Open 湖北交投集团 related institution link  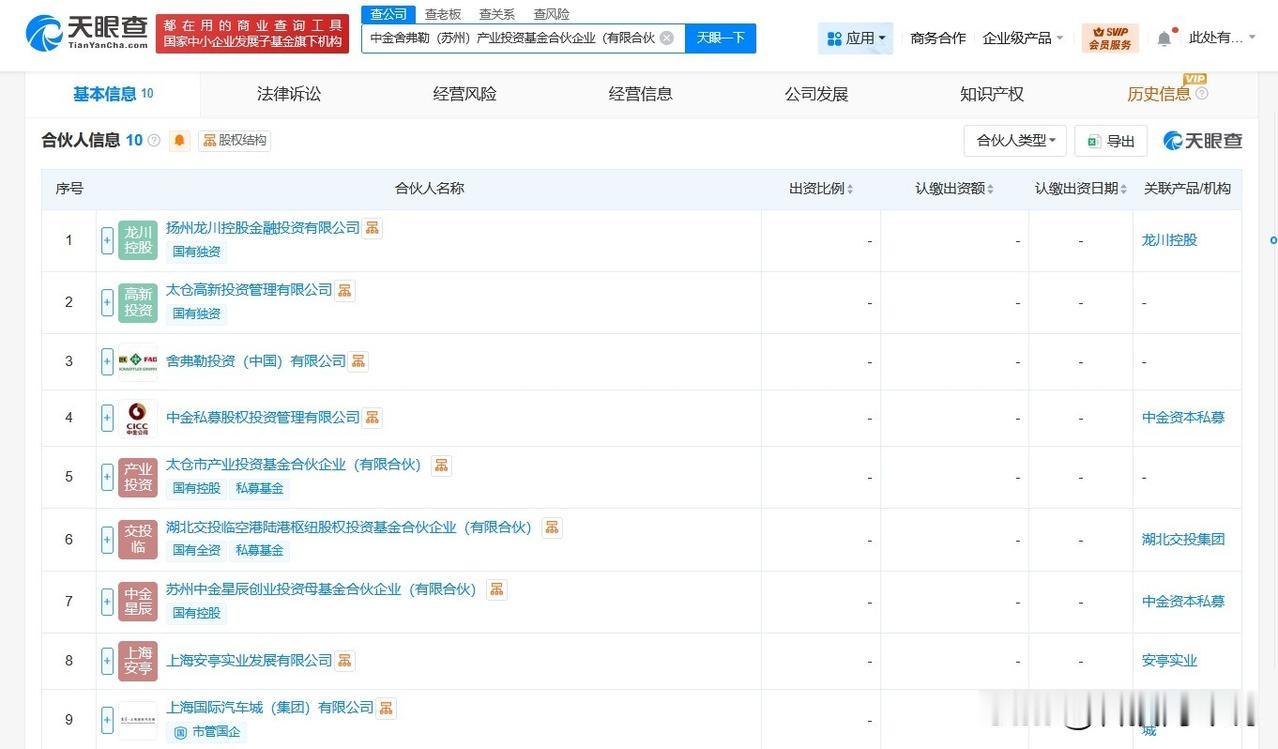(x=1183, y=539)
